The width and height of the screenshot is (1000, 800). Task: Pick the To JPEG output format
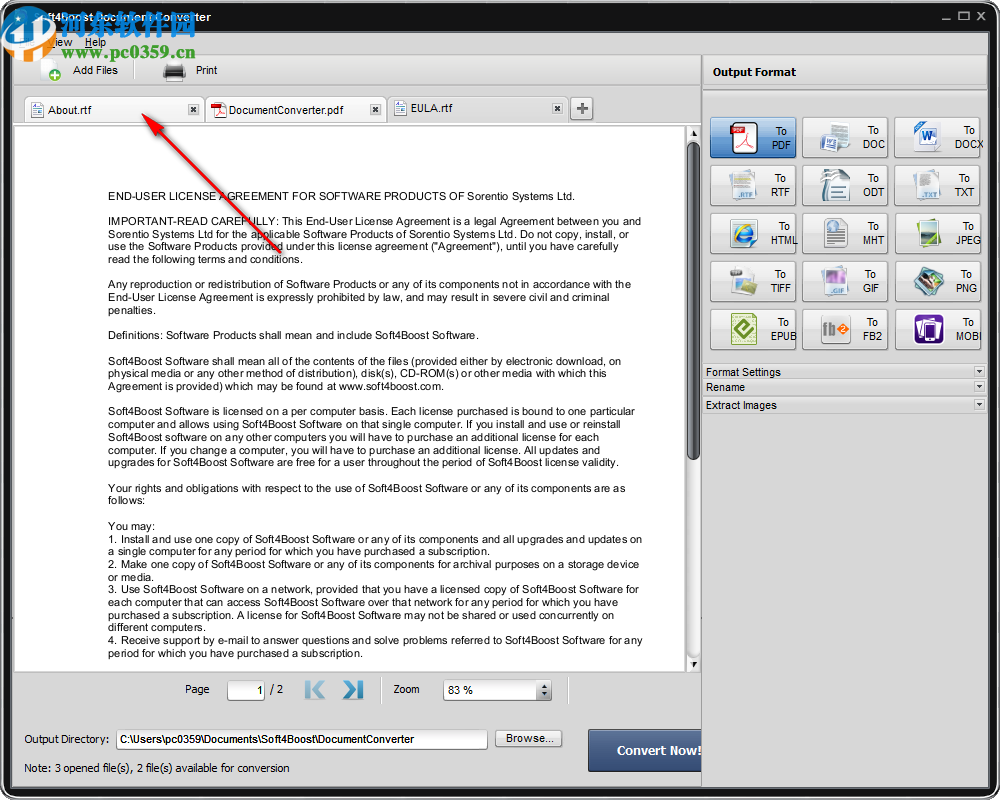click(937, 233)
